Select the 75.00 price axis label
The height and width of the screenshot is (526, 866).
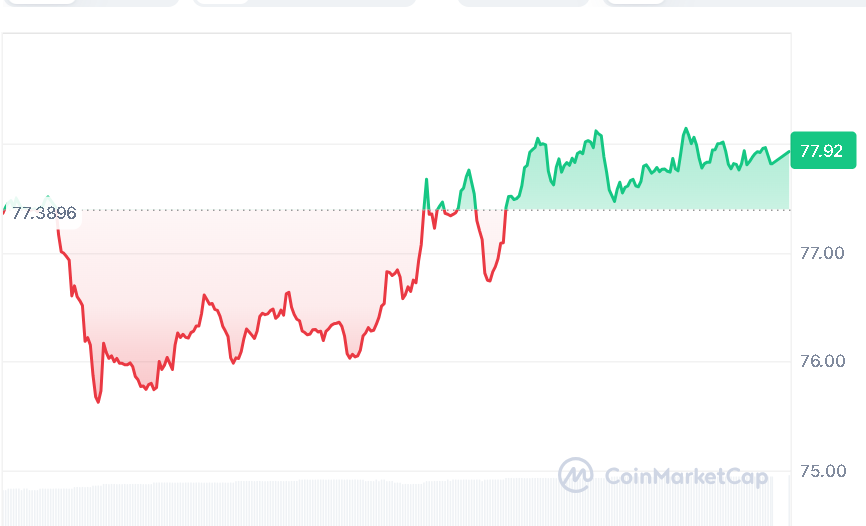pyautogui.click(x=822, y=470)
